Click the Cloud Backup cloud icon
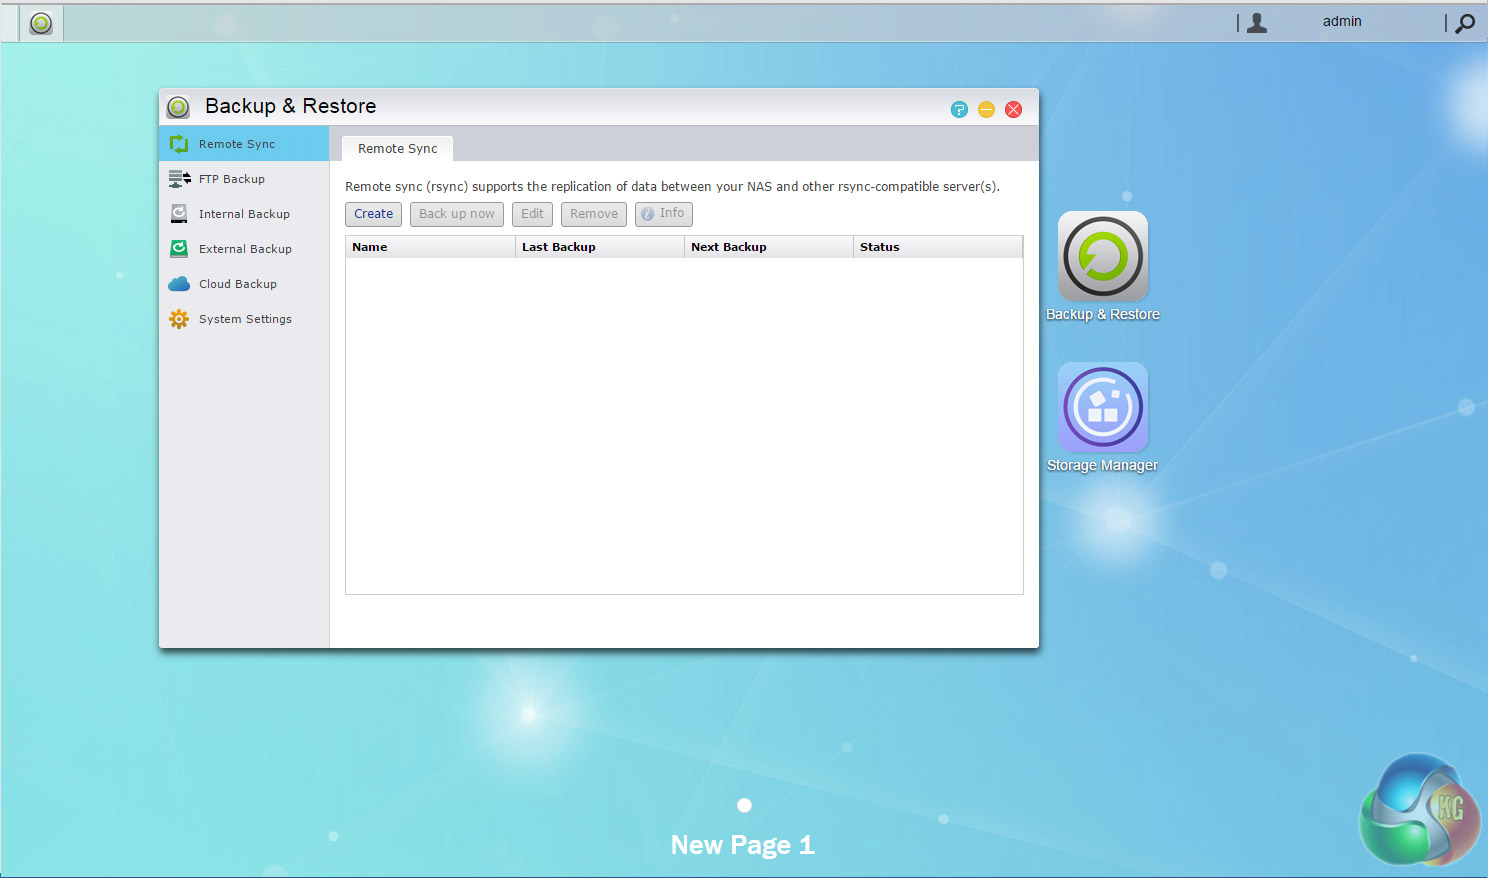The image size is (1488, 878). point(179,284)
